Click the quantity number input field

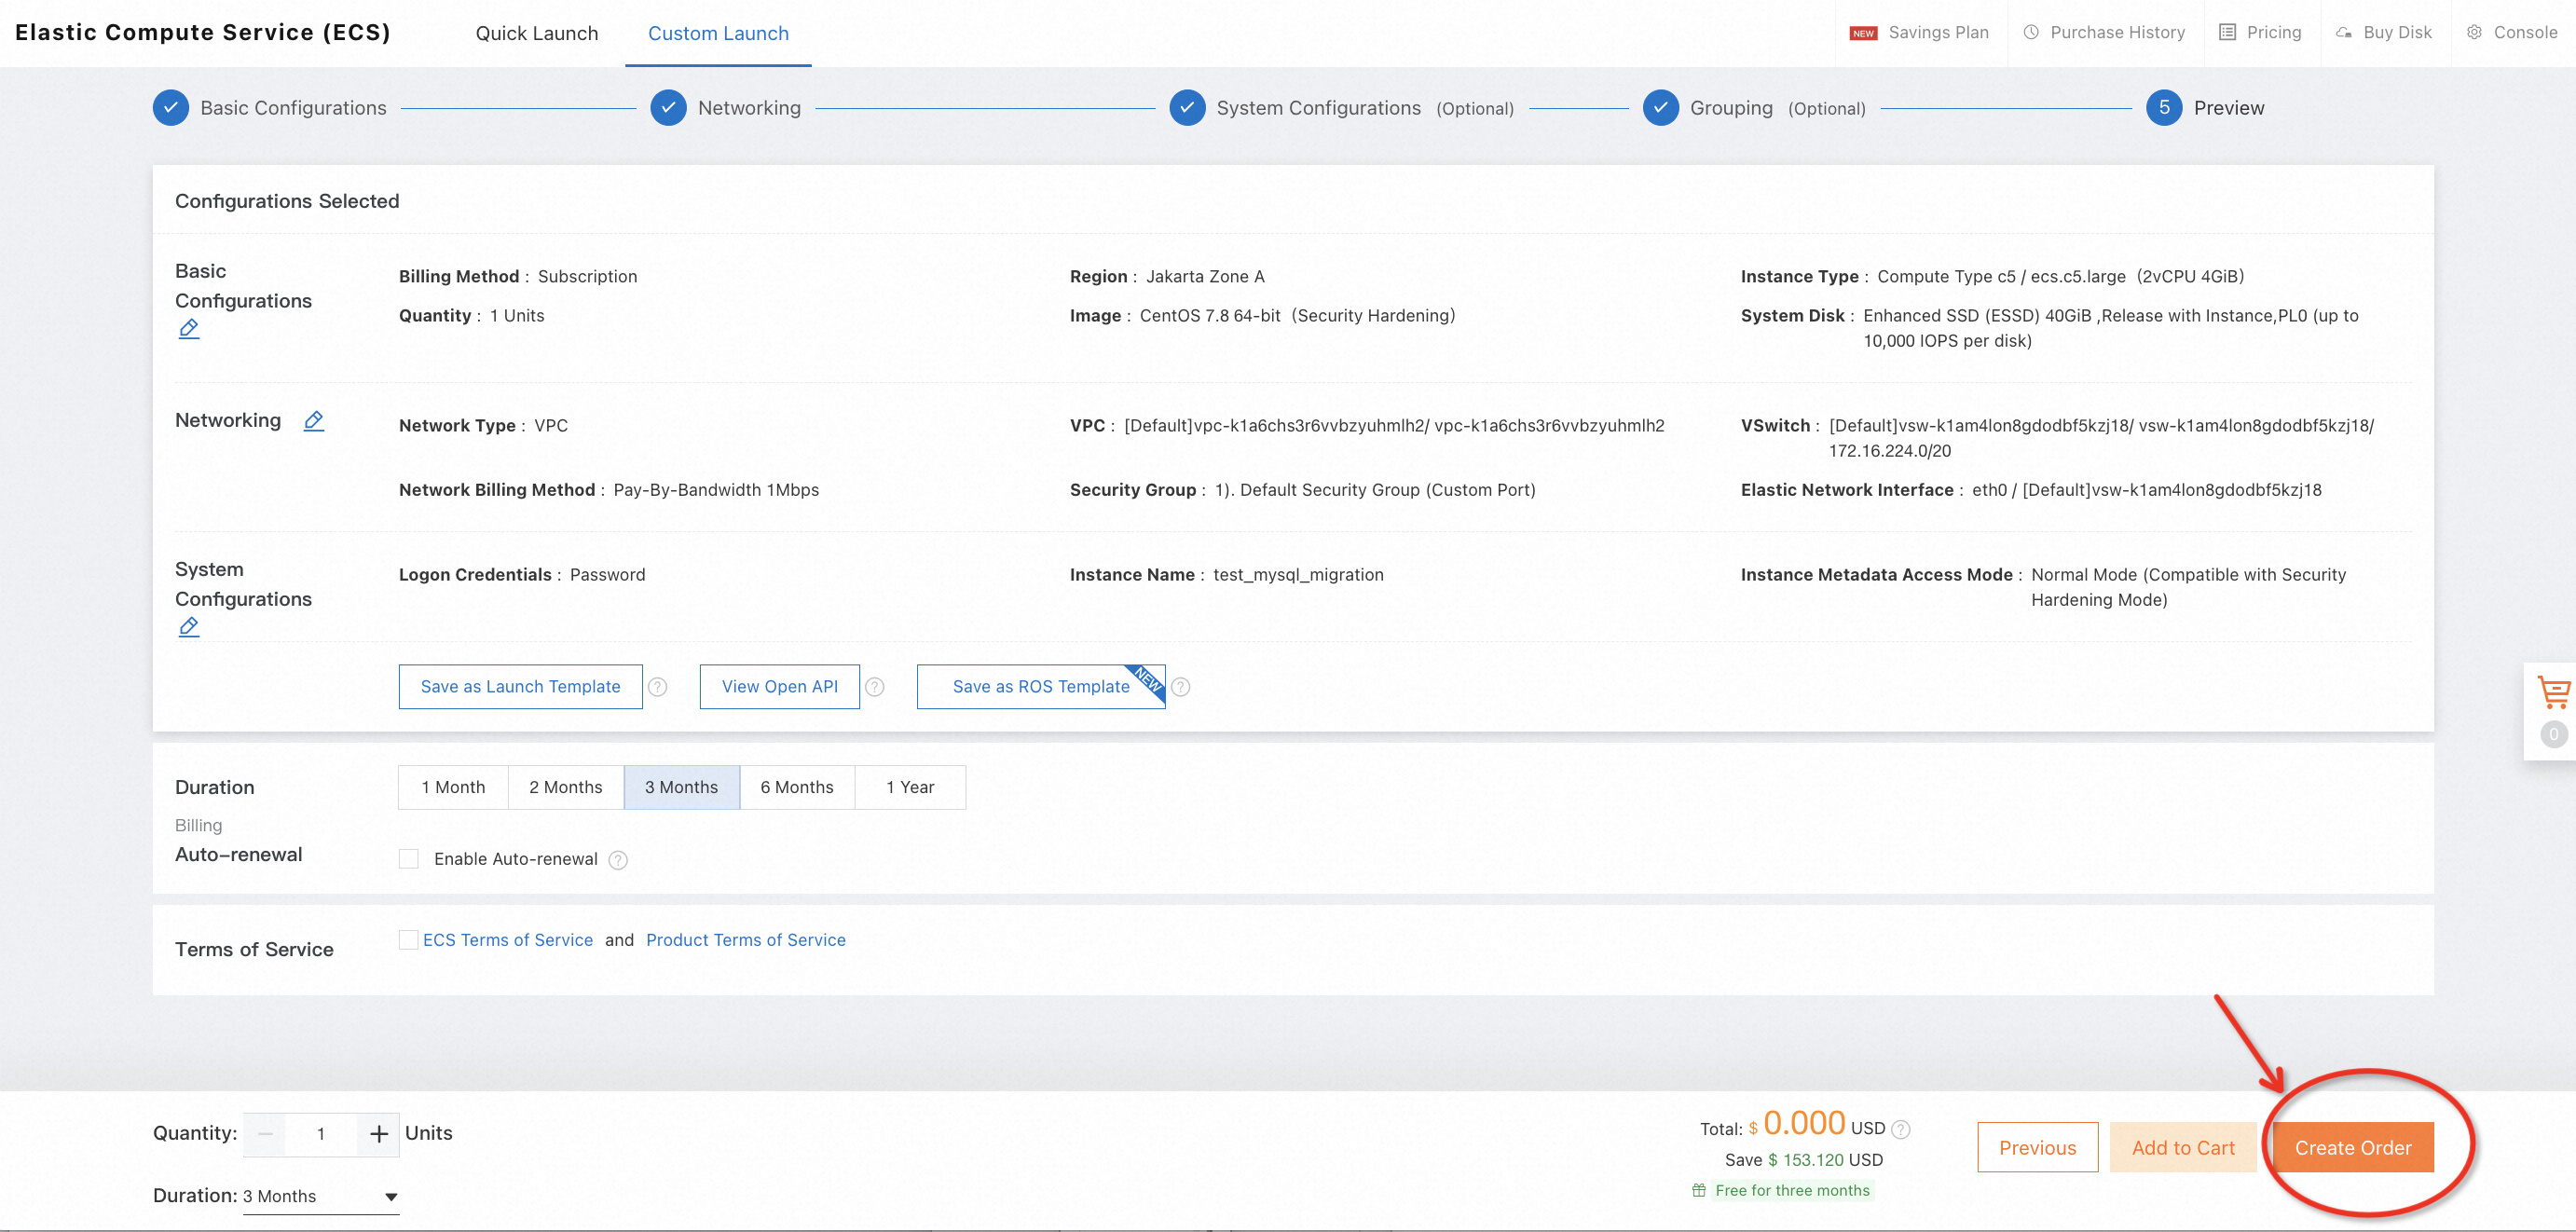coord(321,1134)
